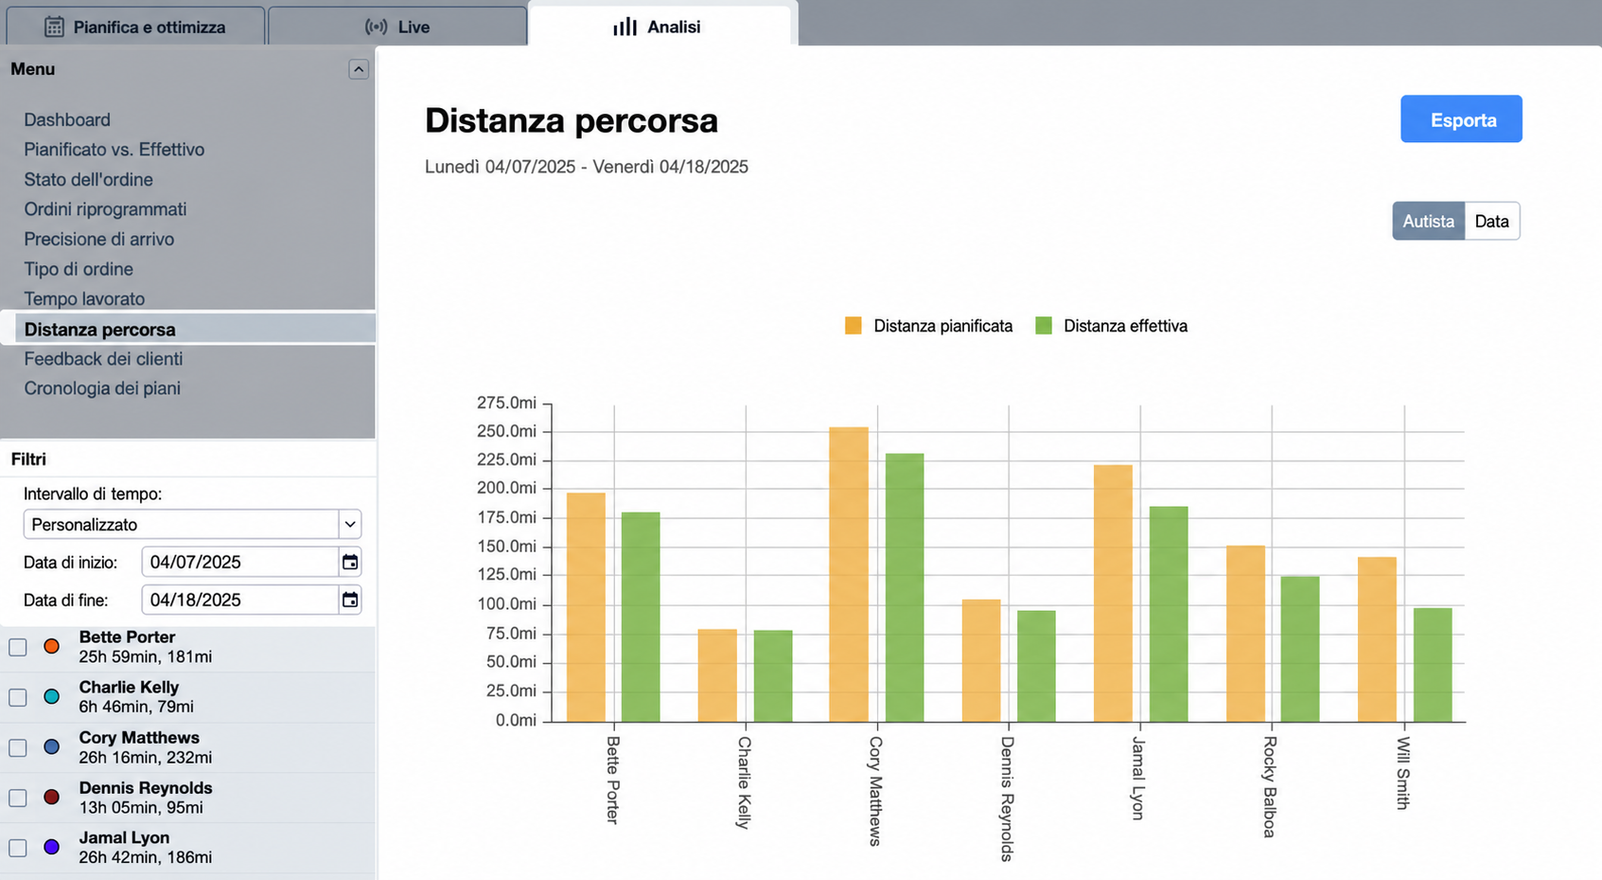Open calendar picker for Data di fine

coord(350,600)
